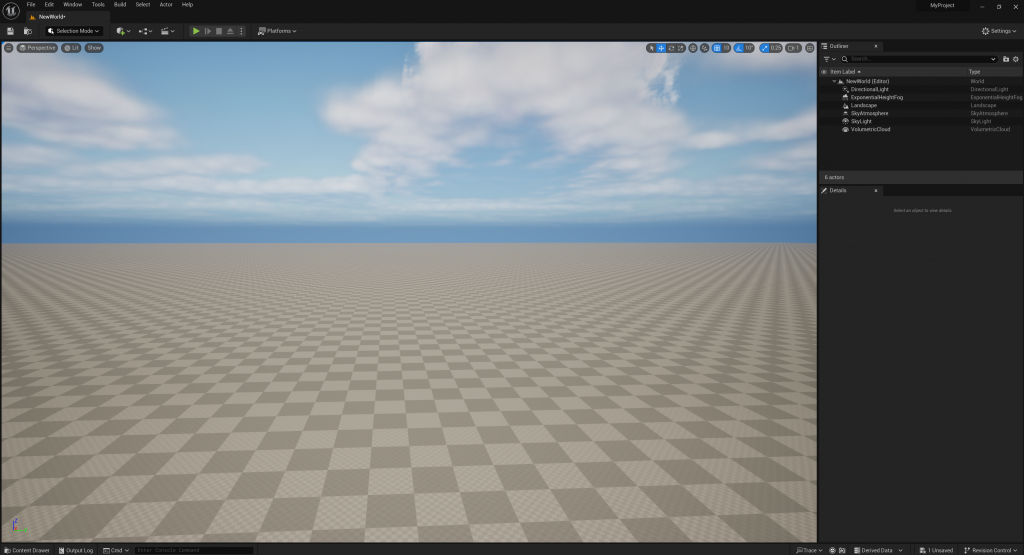Toggle scale snapping in viewport

[x=765, y=48]
